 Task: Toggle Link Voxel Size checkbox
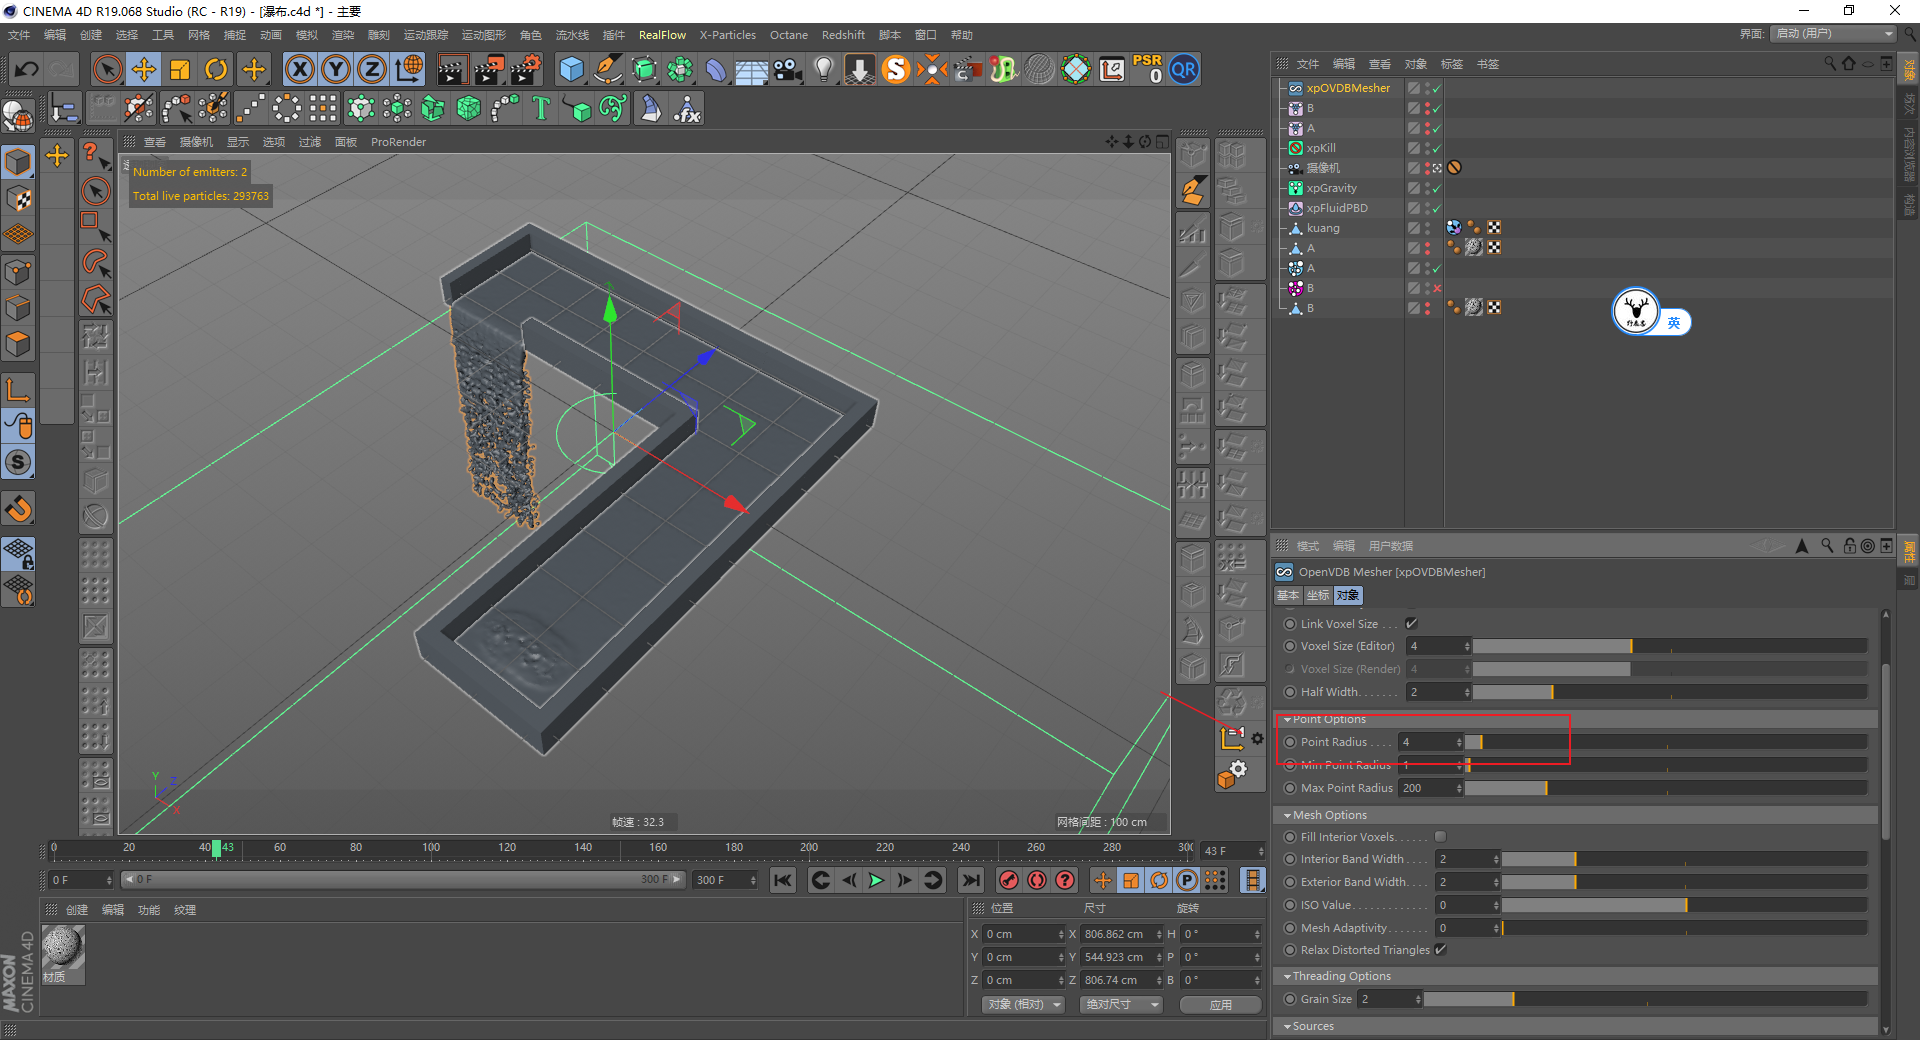click(1412, 624)
